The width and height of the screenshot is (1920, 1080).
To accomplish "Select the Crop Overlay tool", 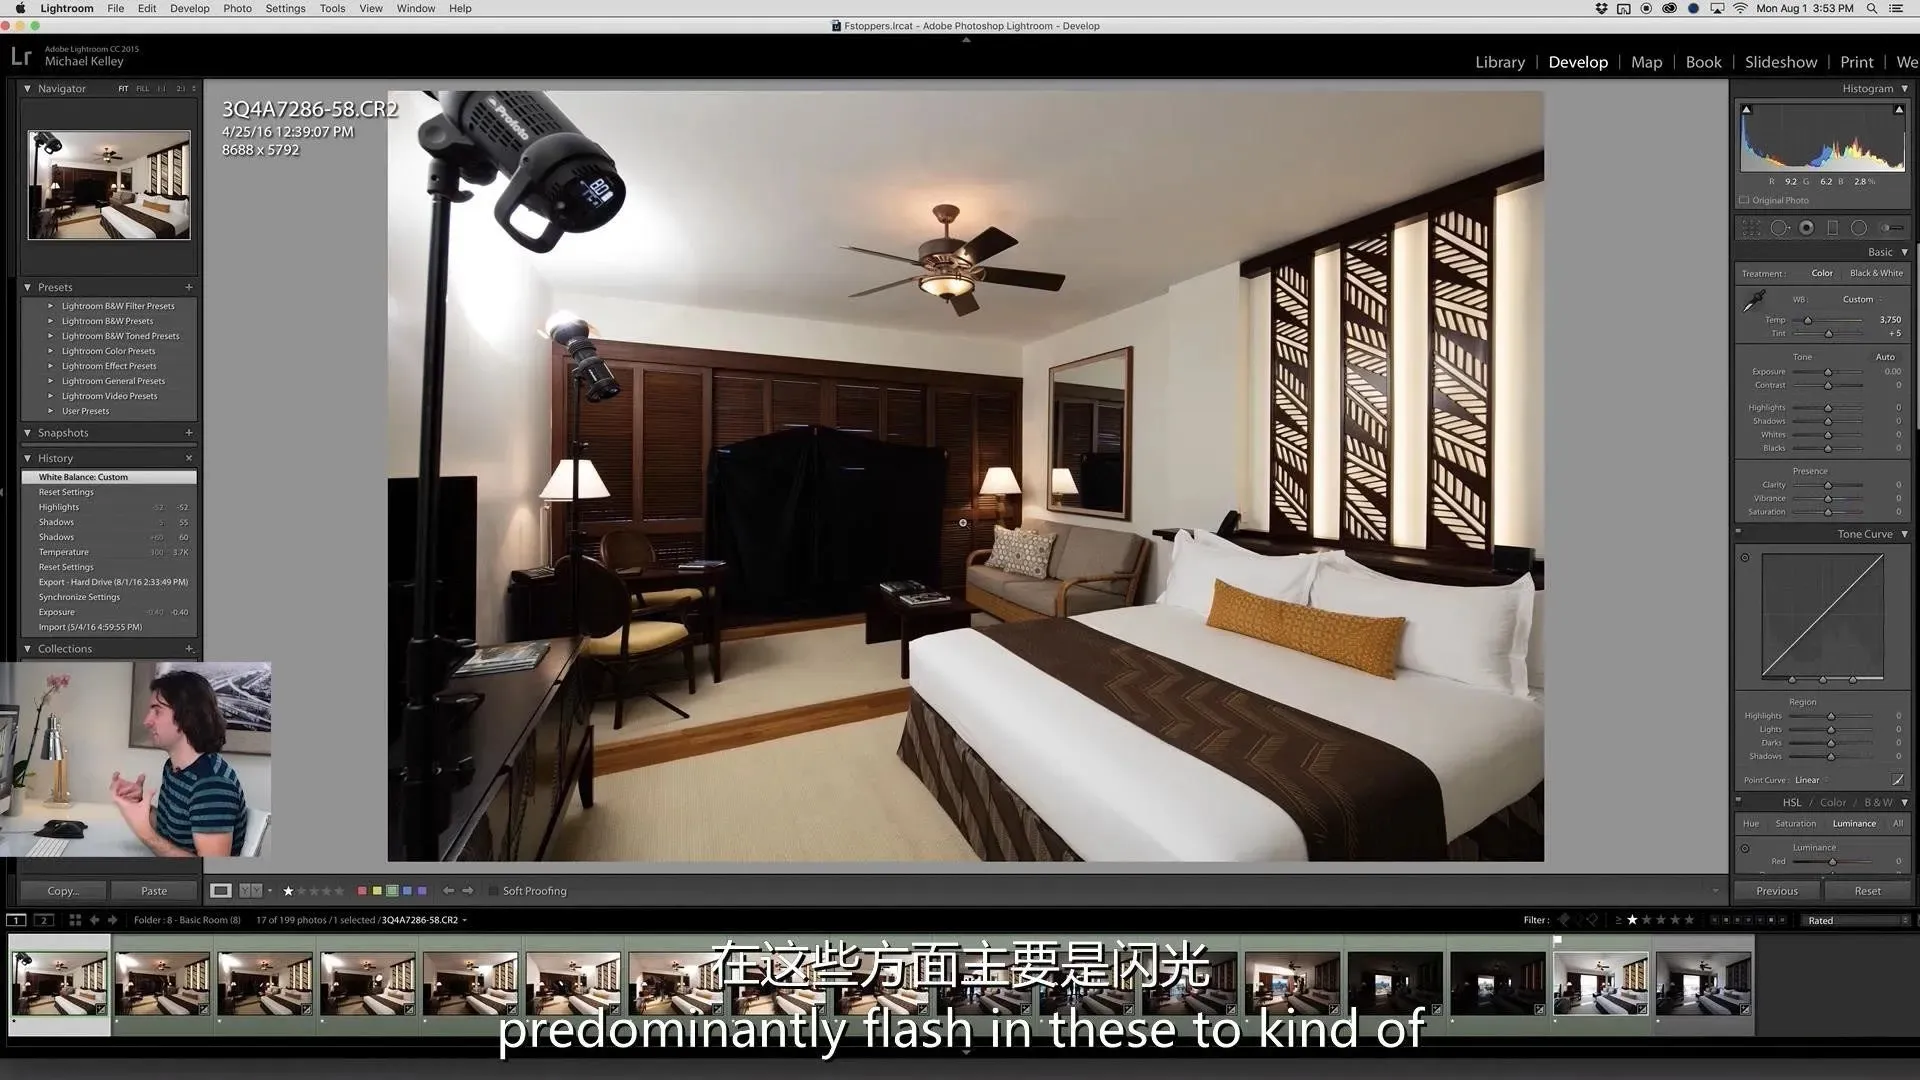I will [1751, 228].
